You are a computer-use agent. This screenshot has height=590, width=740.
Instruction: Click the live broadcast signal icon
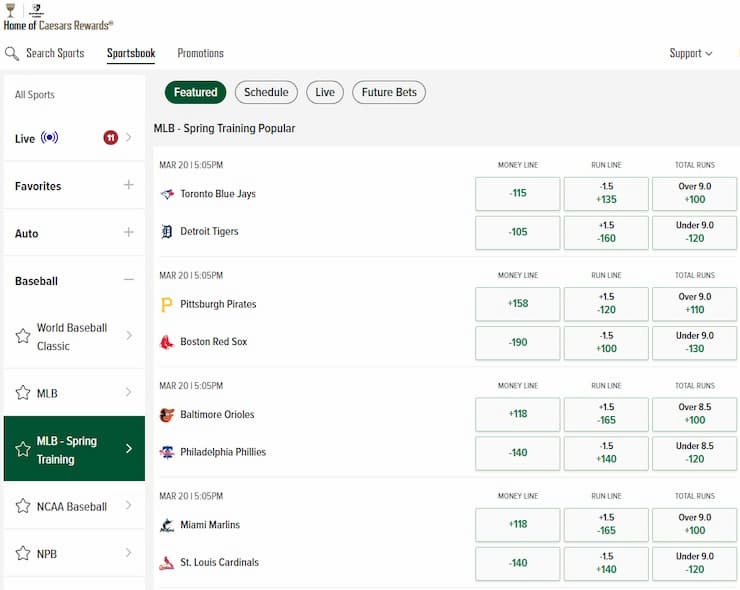[x=50, y=137]
